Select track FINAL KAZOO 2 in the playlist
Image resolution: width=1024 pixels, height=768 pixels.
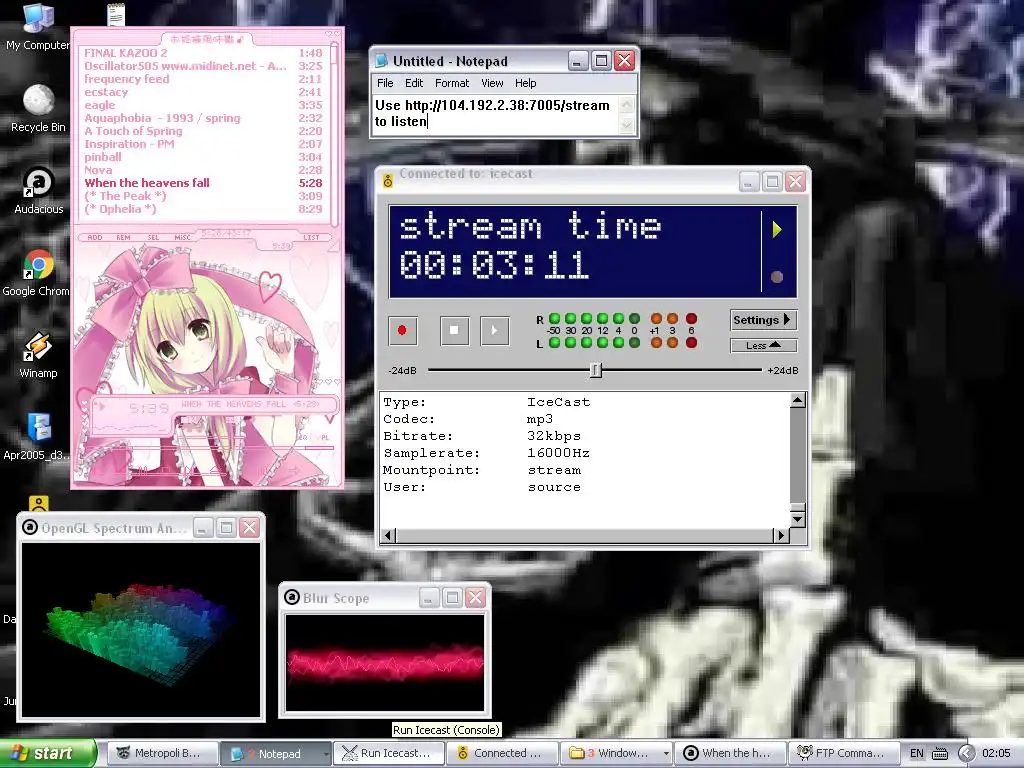pyautogui.click(x=203, y=53)
